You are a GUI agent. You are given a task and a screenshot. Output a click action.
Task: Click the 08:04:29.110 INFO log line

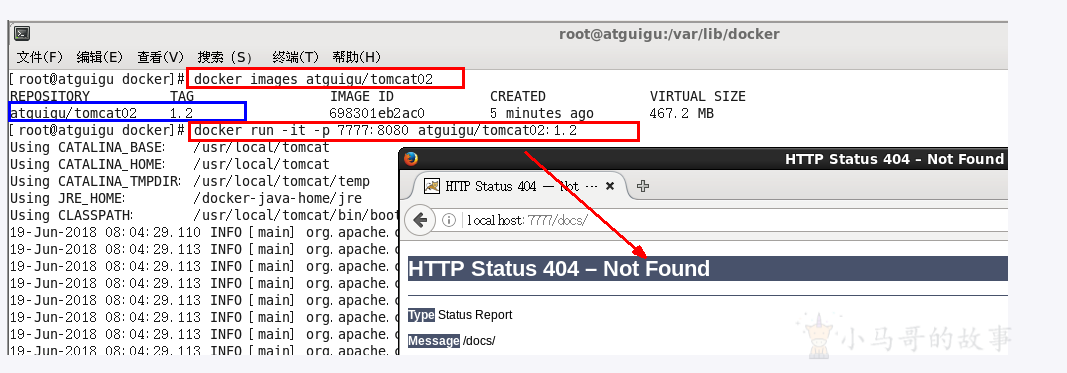click(x=203, y=232)
